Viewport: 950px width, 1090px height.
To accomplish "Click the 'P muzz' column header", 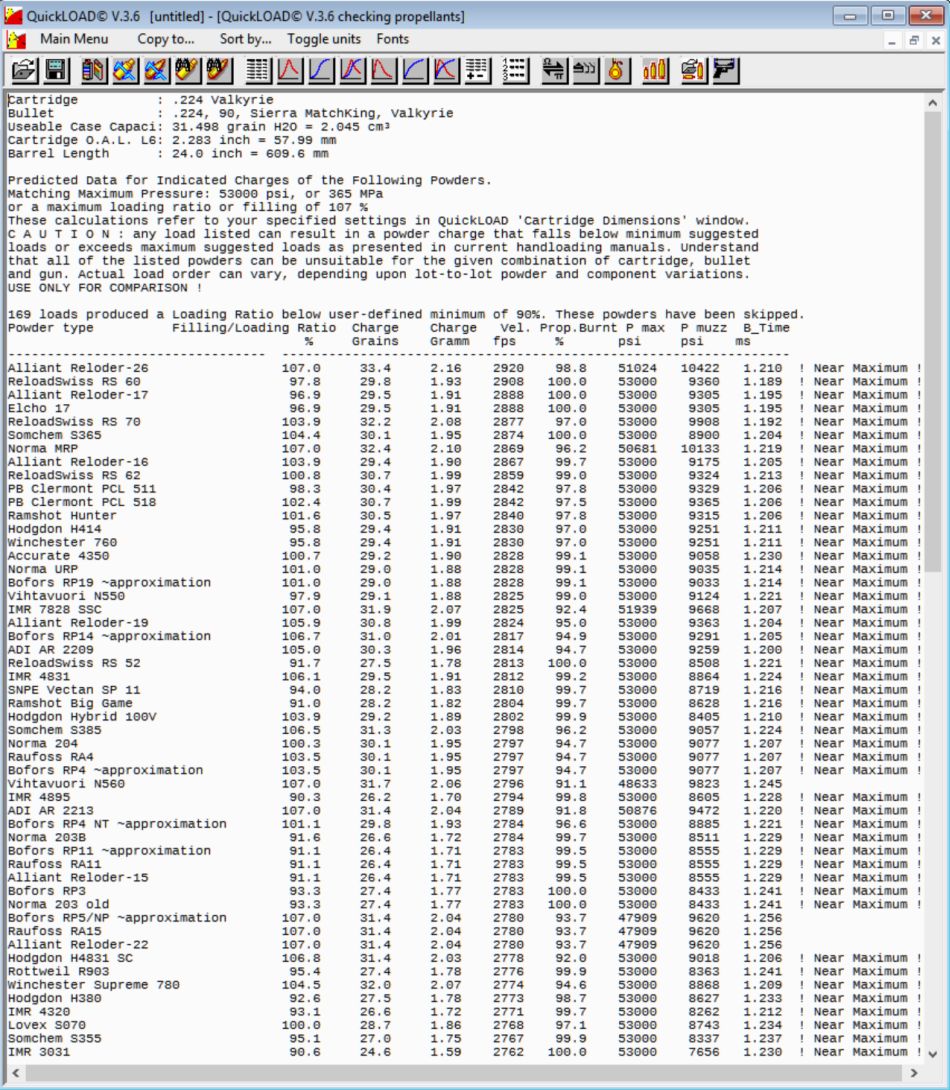I will point(703,327).
